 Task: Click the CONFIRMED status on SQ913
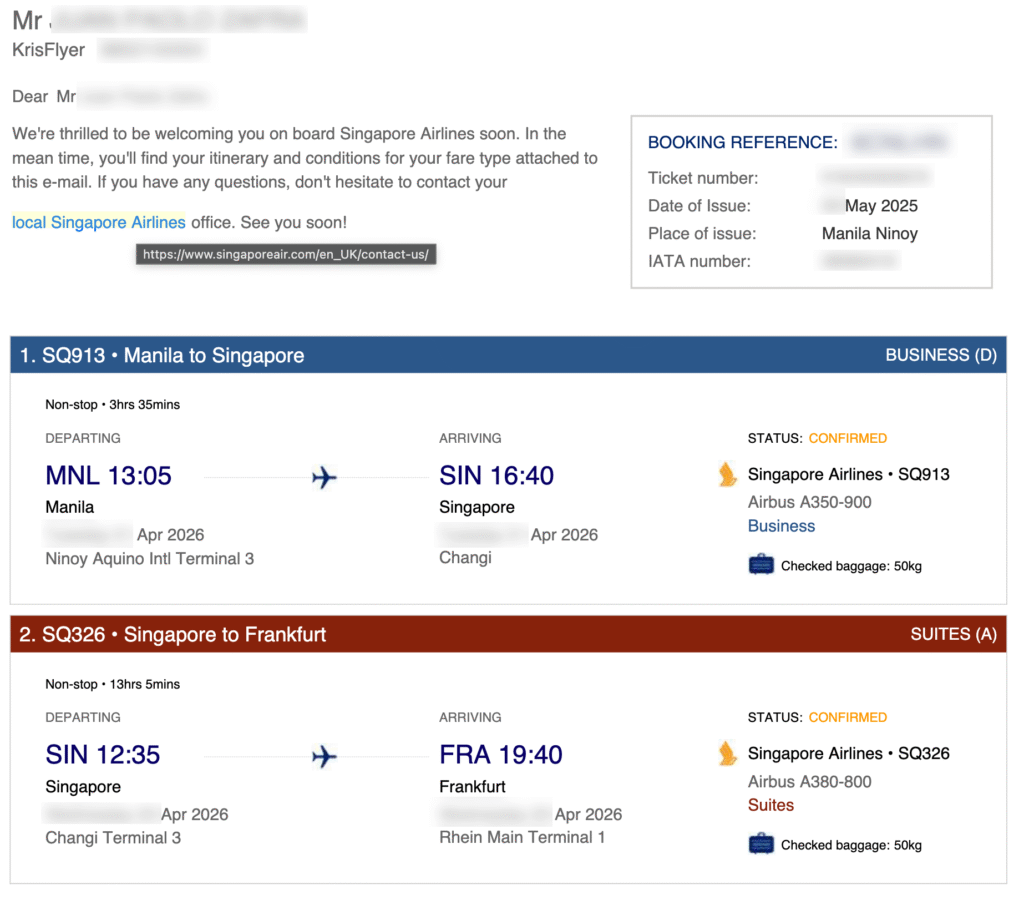pyautogui.click(x=847, y=438)
